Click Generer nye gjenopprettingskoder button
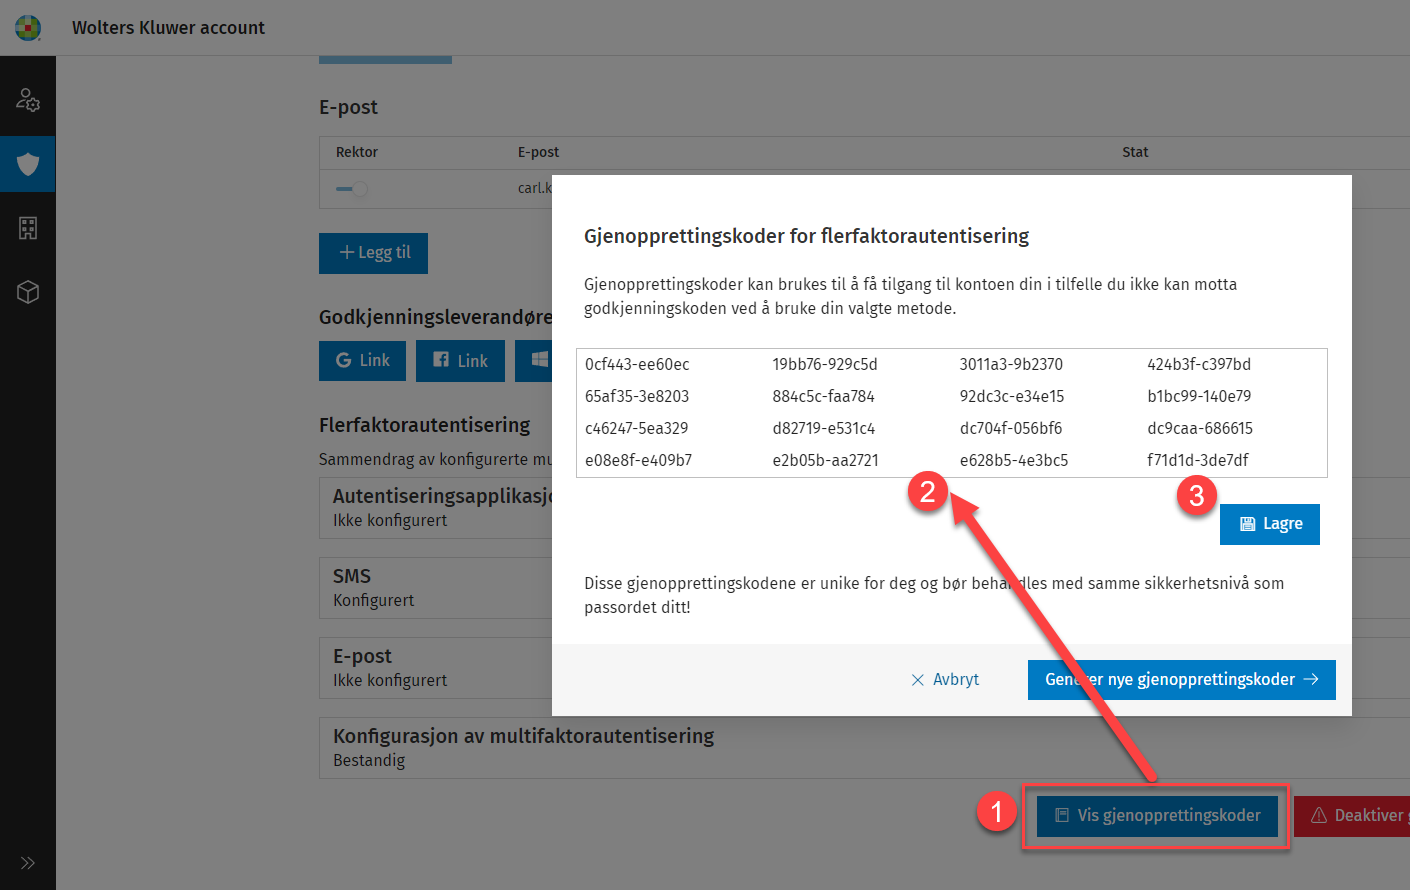Screen dimensions: 1410x890 (x=1182, y=680)
